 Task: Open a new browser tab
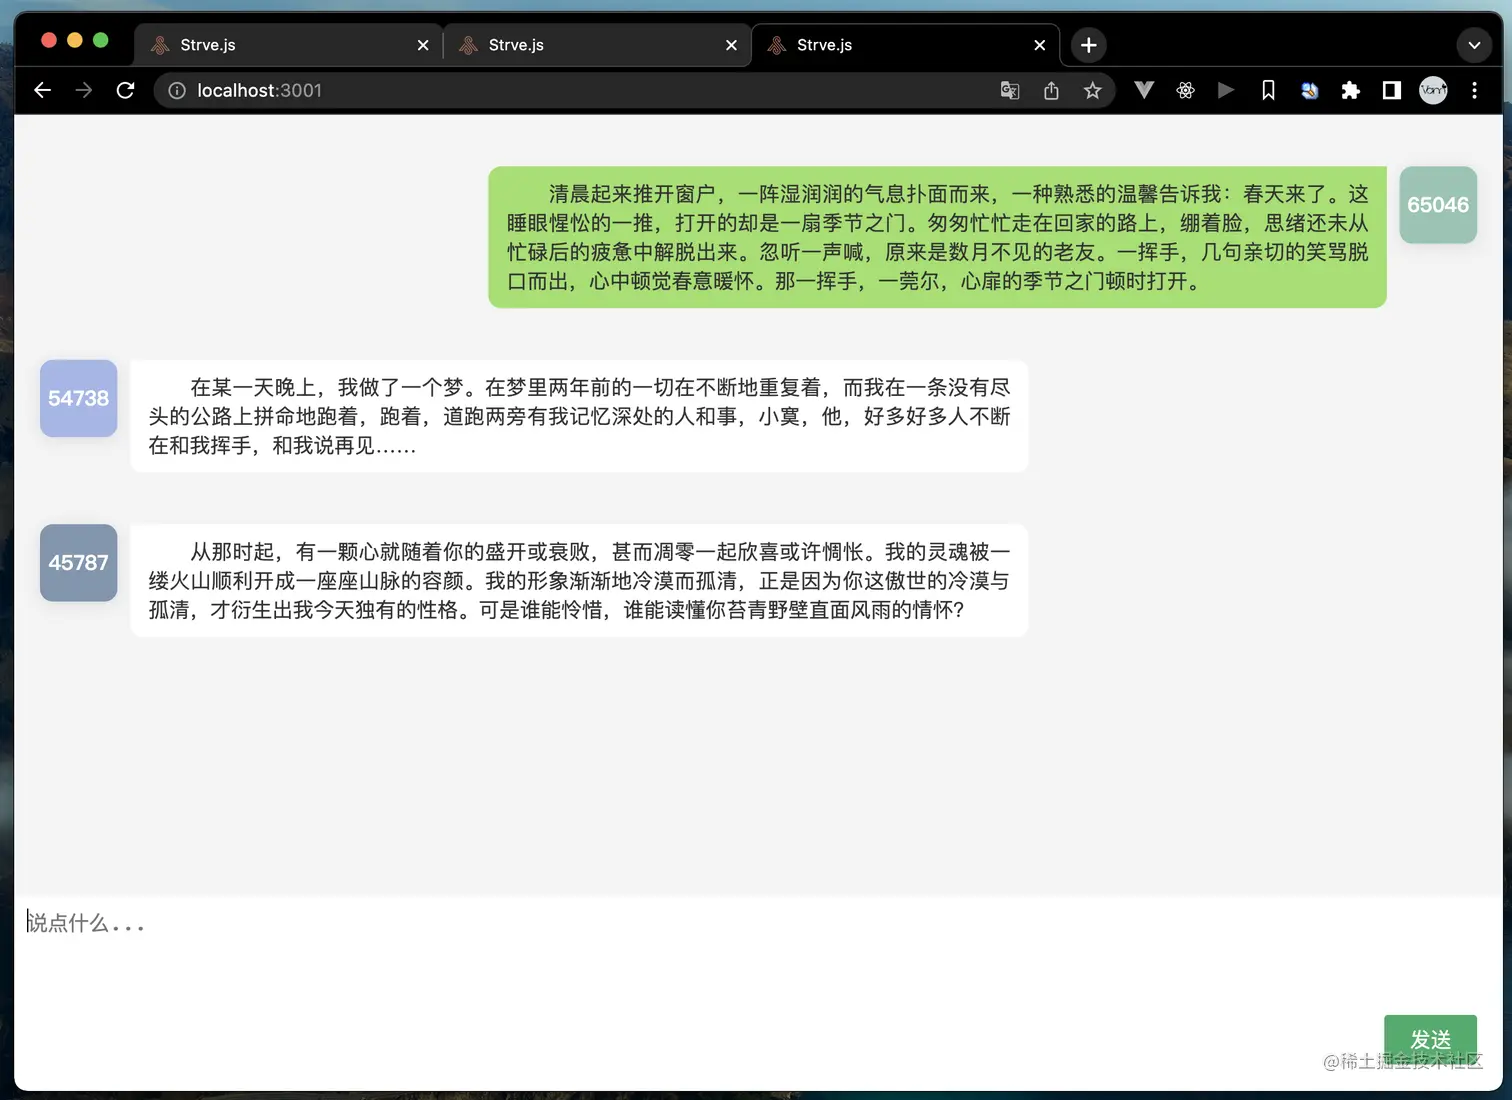(x=1089, y=45)
